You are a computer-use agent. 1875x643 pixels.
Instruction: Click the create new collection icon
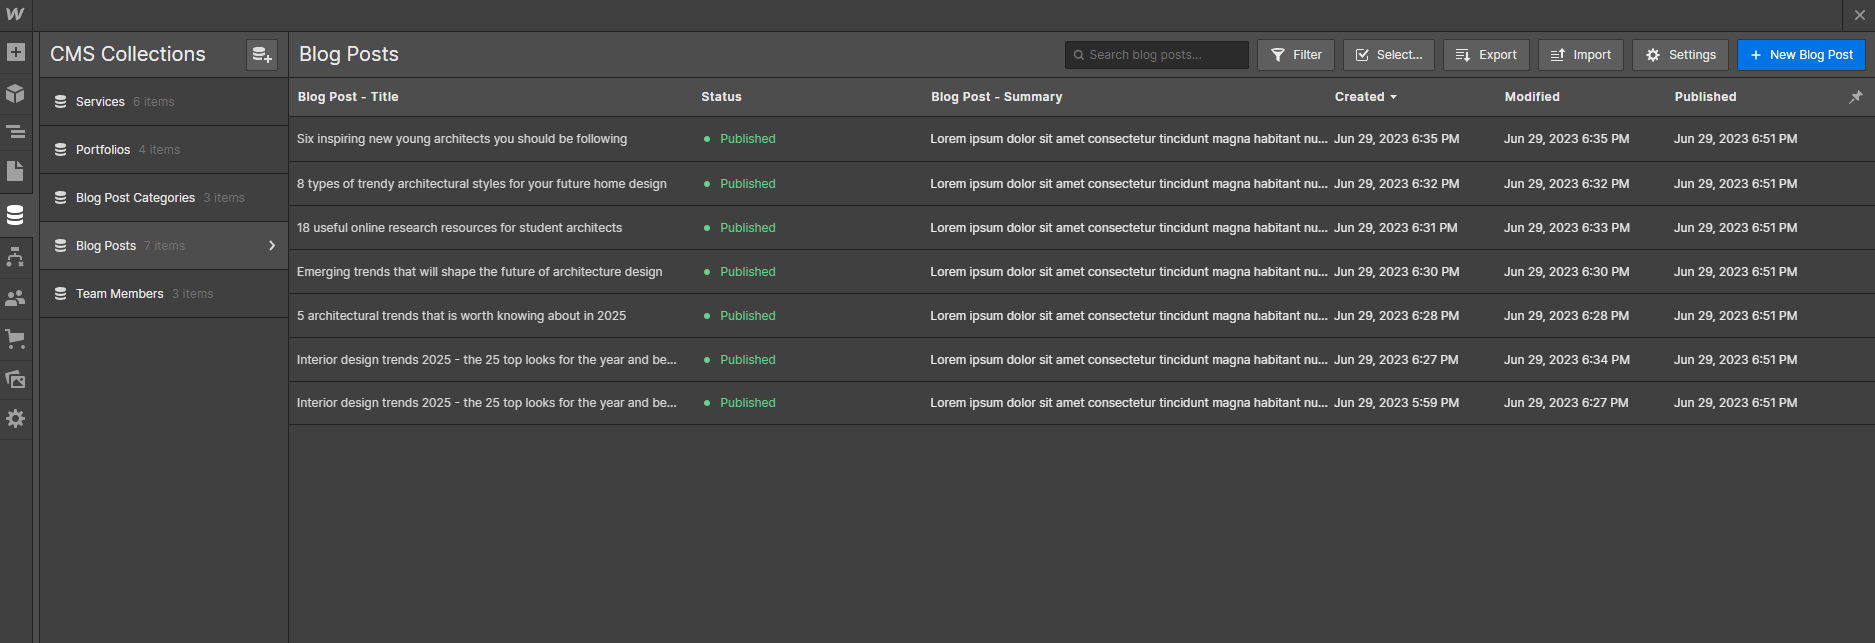click(262, 55)
